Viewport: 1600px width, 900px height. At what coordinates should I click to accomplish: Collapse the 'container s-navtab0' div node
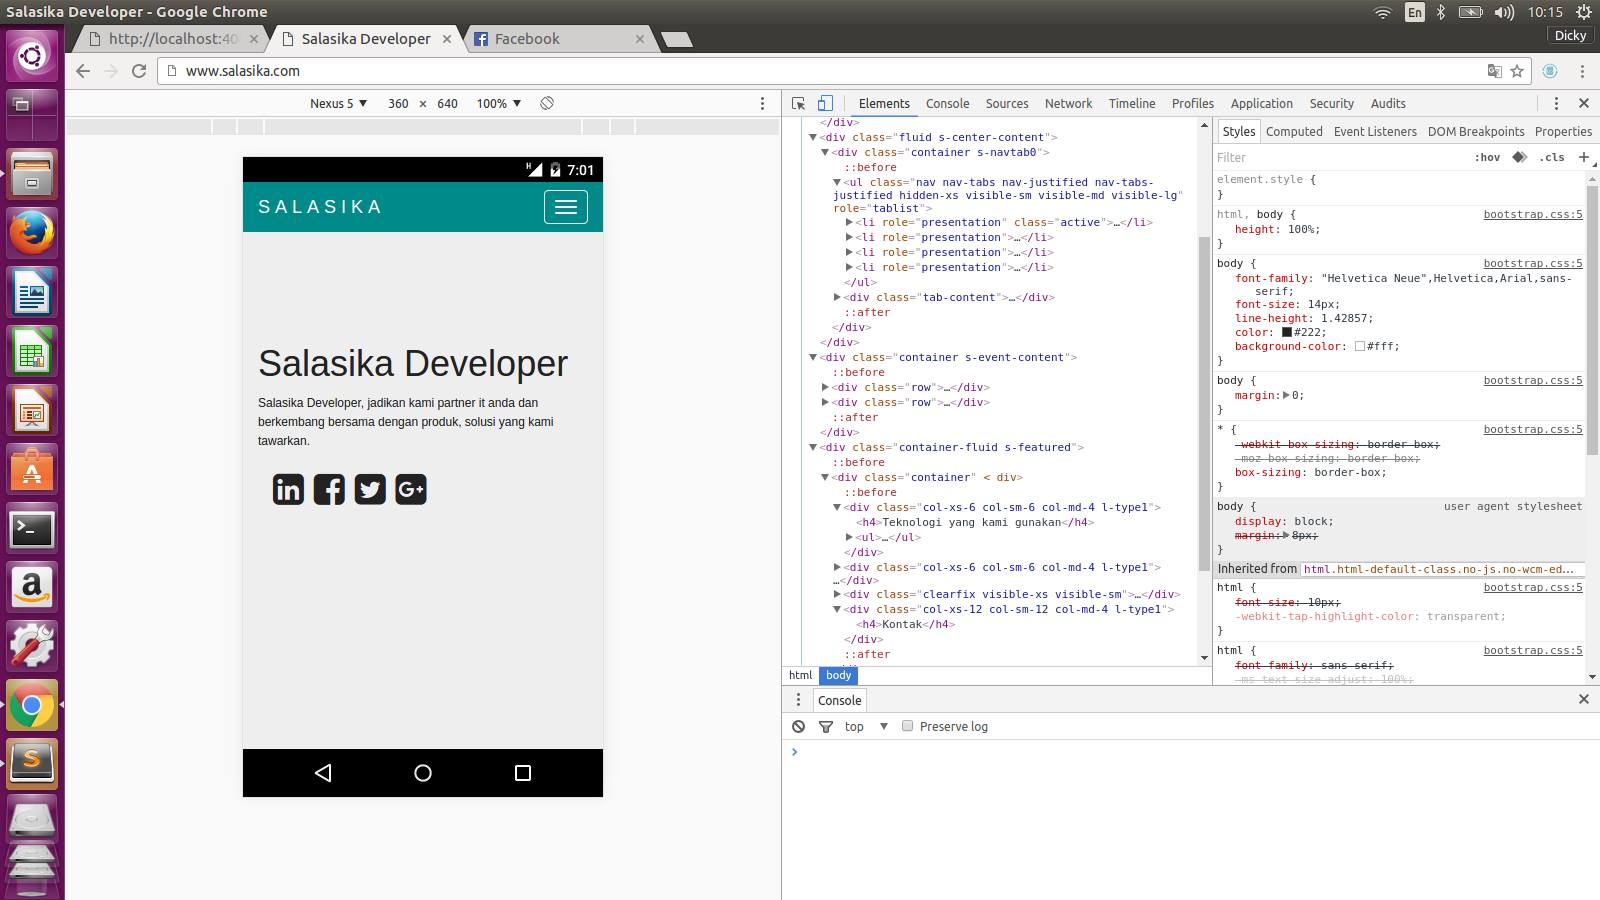click(x=825, y=152)
